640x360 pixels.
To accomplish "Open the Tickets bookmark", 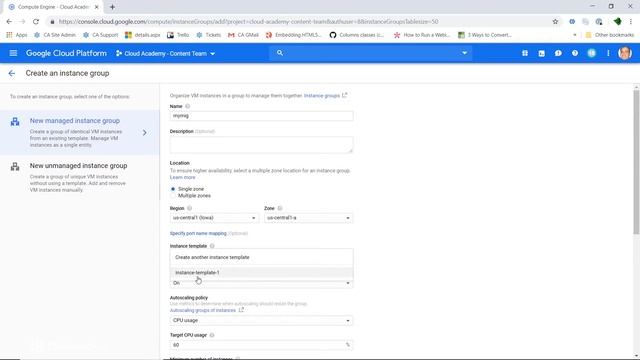I will [x=208, y=35].
